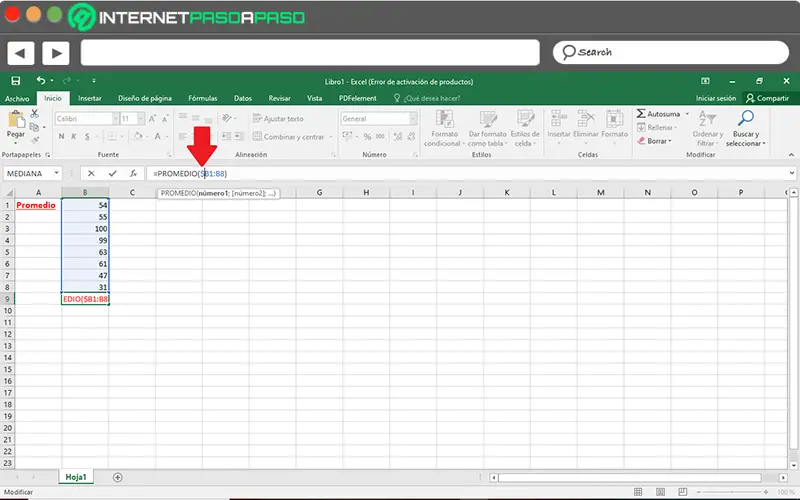Open Dar formato como tabla

point(487,129)
